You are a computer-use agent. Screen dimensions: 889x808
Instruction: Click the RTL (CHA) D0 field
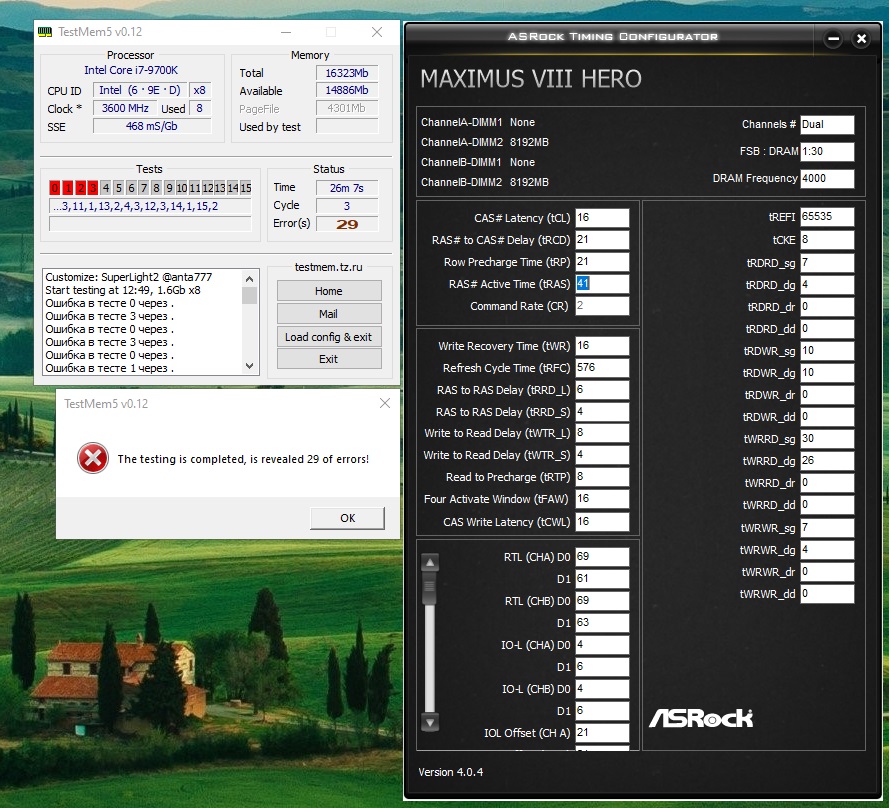[602, 557]
